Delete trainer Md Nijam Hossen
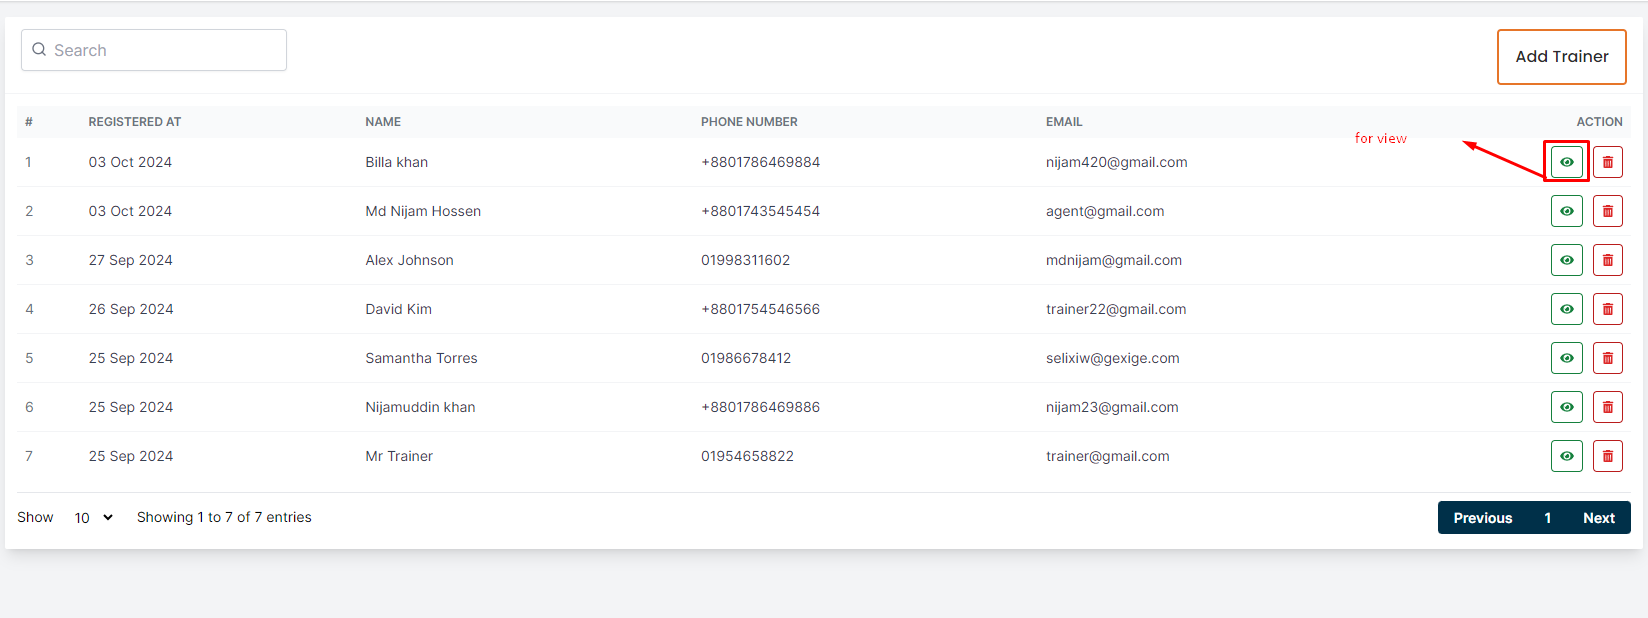1648x618 pixels. 1607,211
